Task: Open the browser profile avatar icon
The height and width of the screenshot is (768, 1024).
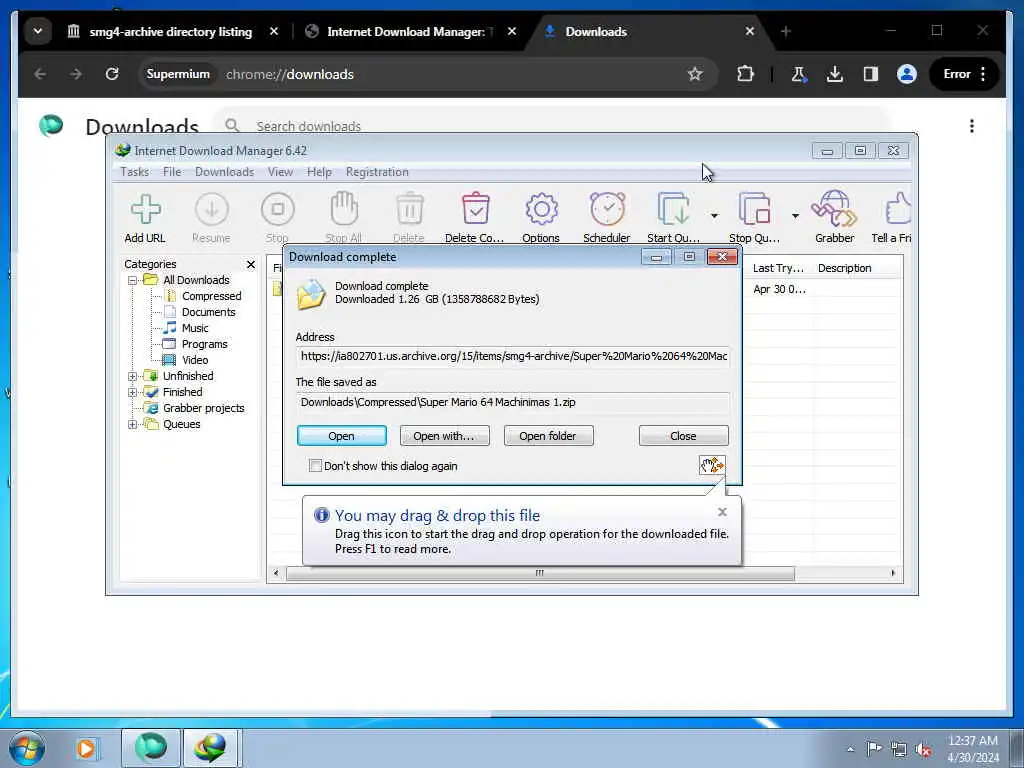Action: 906,74
